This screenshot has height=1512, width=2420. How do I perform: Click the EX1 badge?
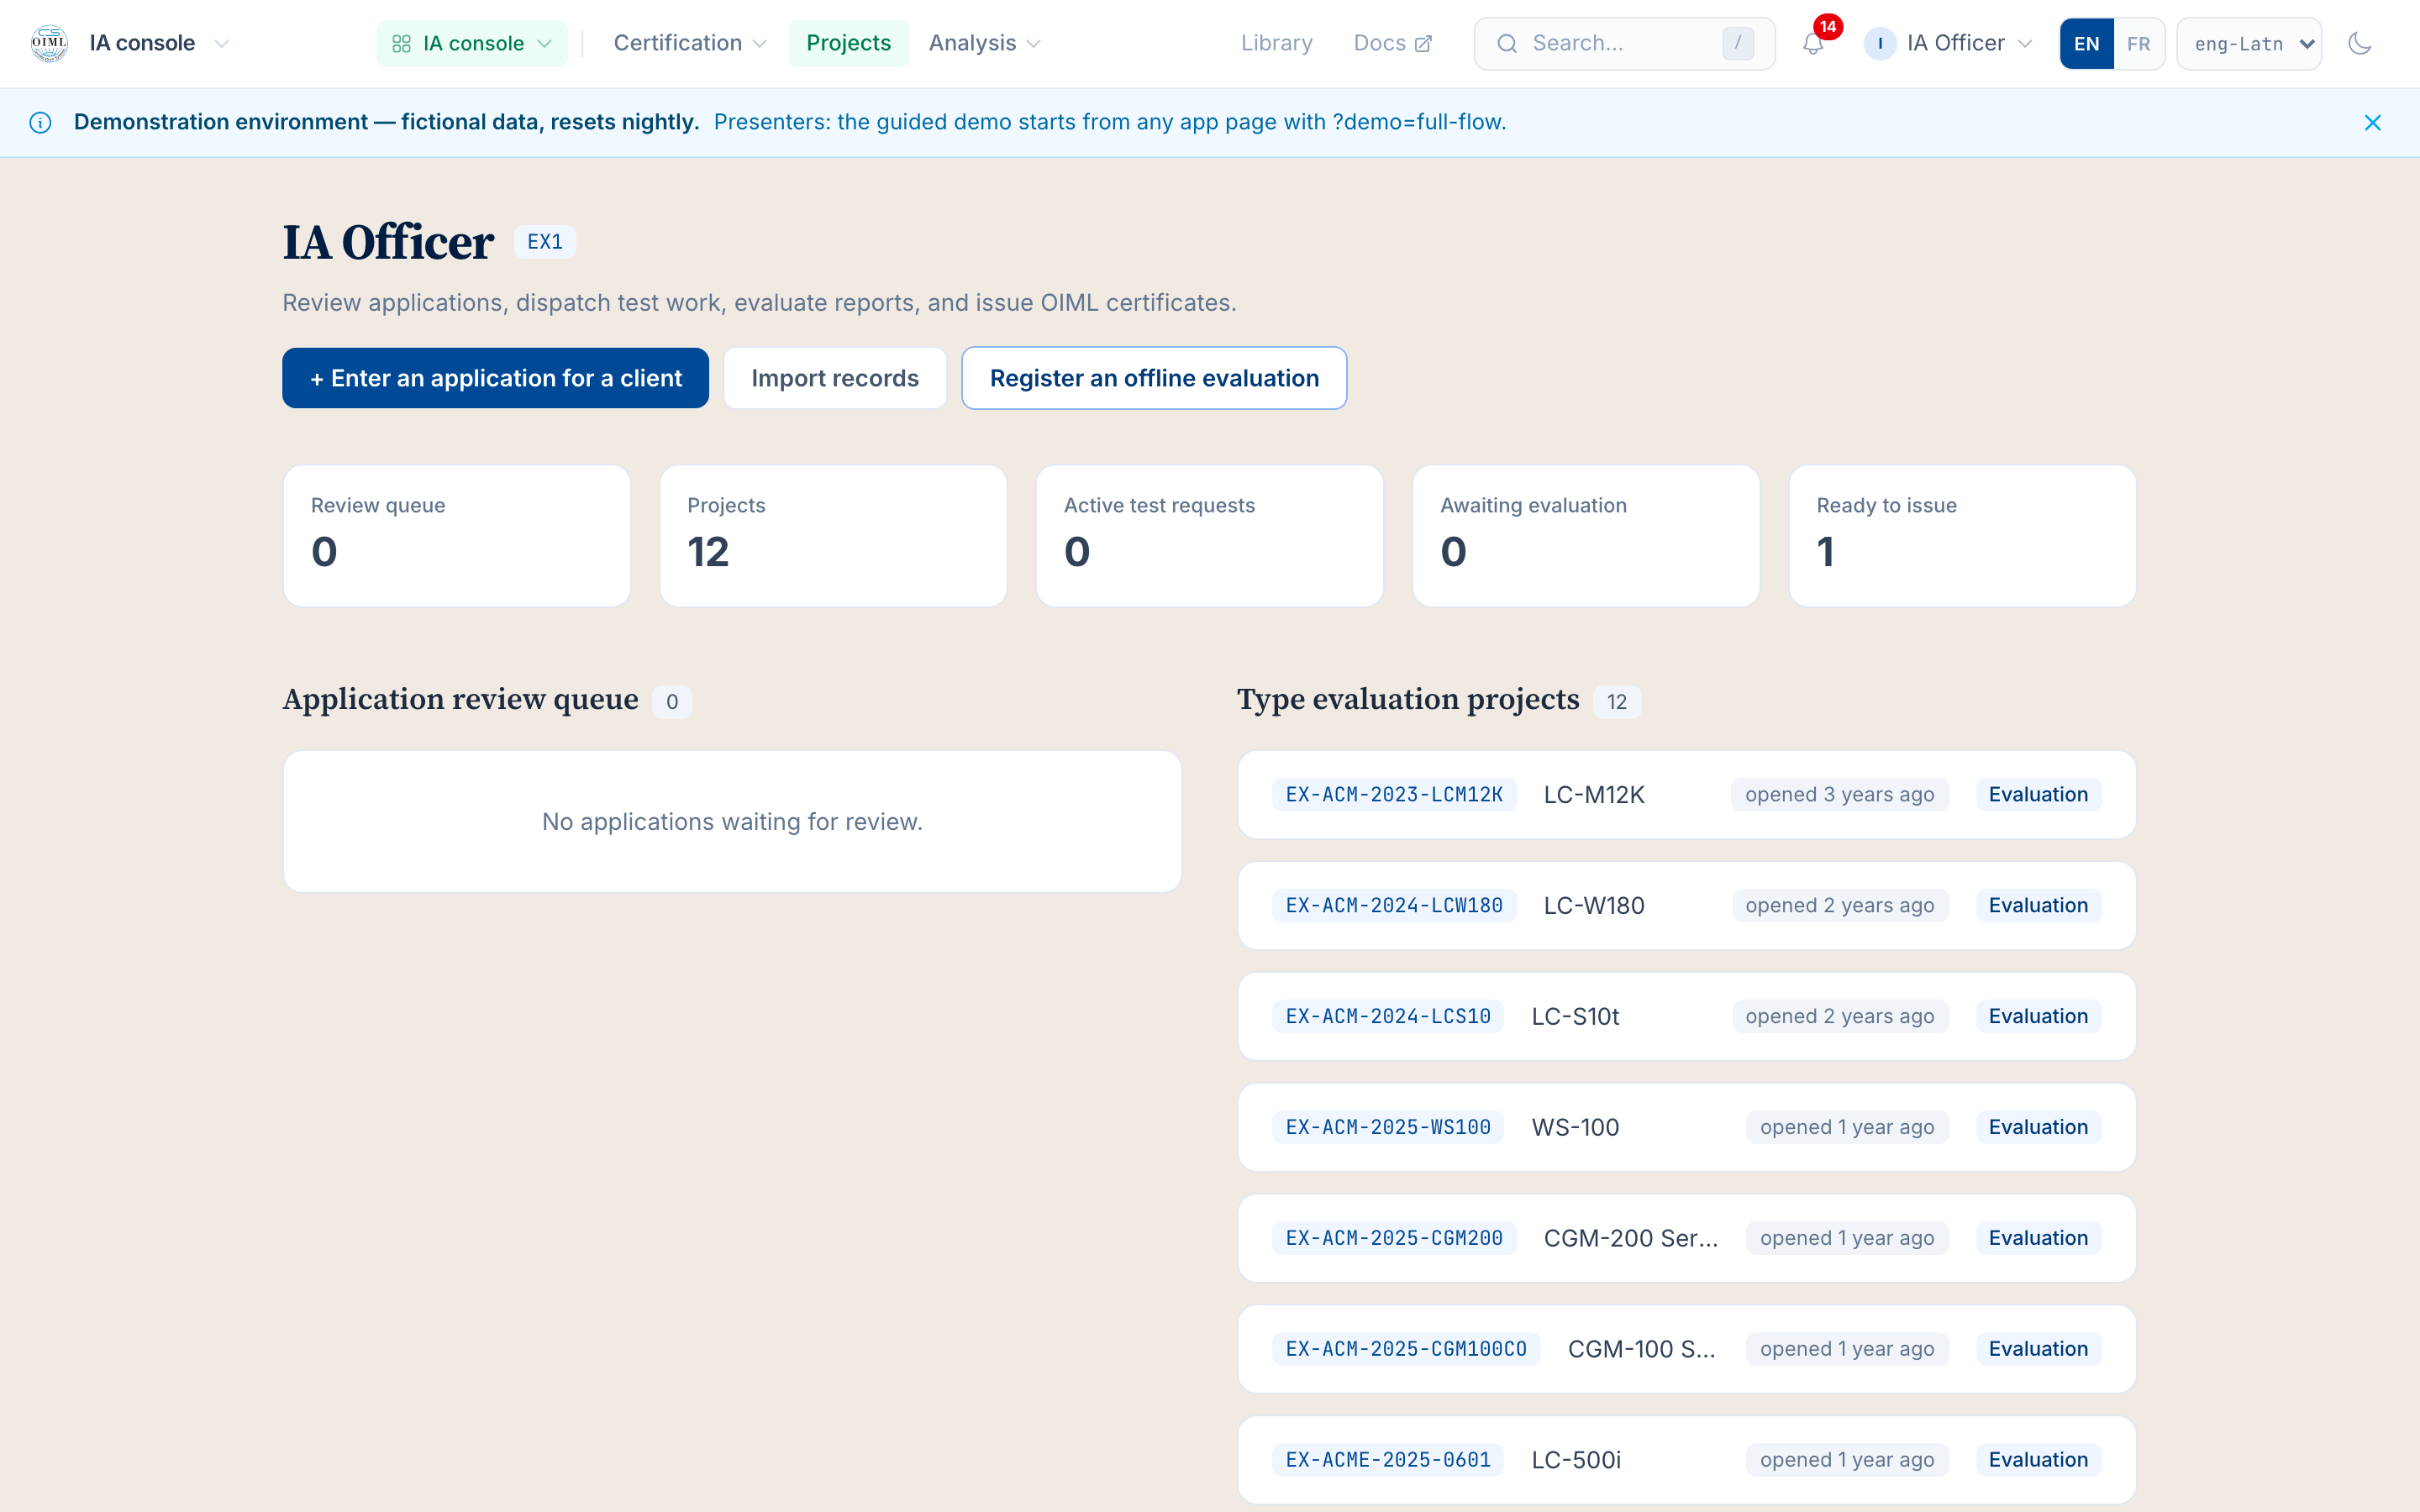pyautogui.click(x=545, y=242)
